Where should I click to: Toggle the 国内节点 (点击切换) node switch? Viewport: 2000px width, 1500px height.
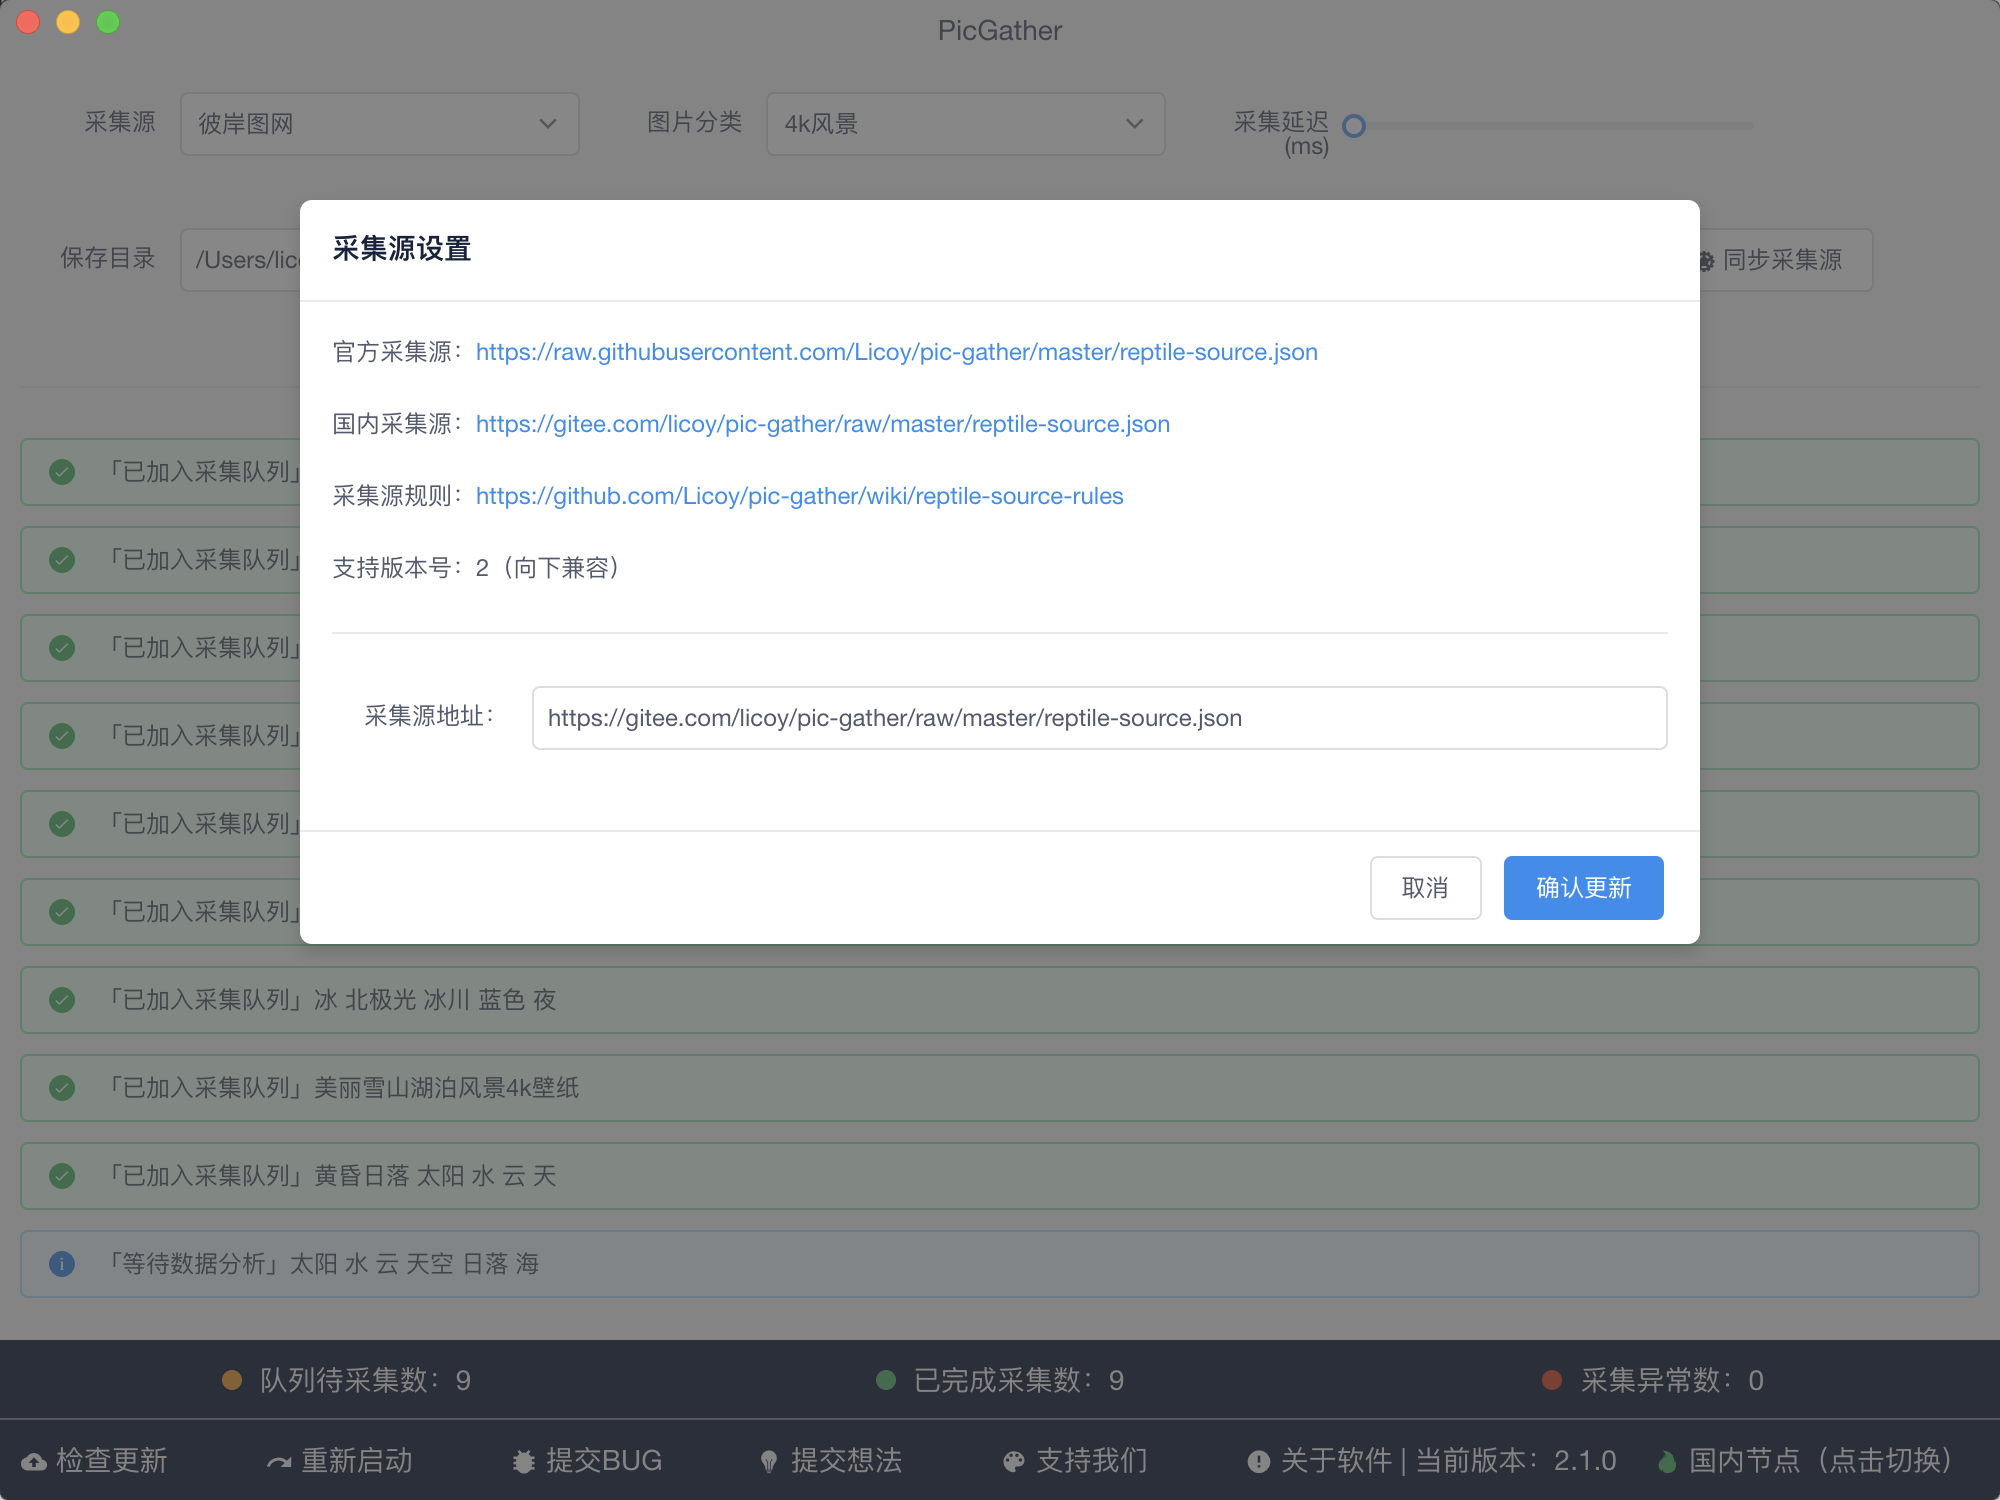1818,1461
